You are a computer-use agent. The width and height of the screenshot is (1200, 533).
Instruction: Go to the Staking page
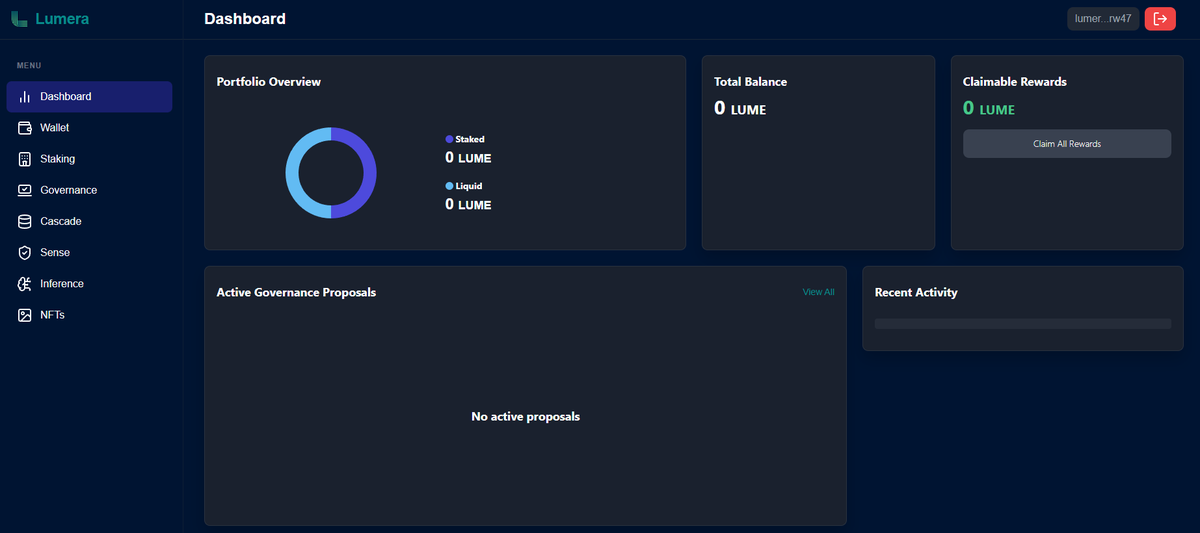[89, 159]
